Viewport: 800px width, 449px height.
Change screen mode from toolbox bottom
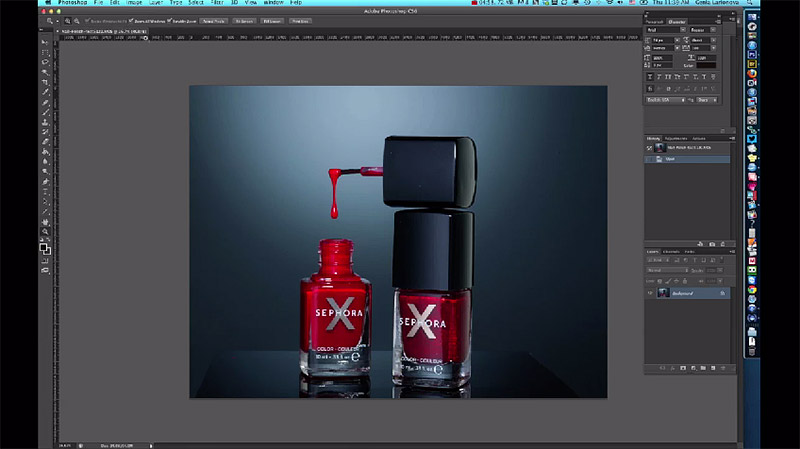[x=45, y=271]
